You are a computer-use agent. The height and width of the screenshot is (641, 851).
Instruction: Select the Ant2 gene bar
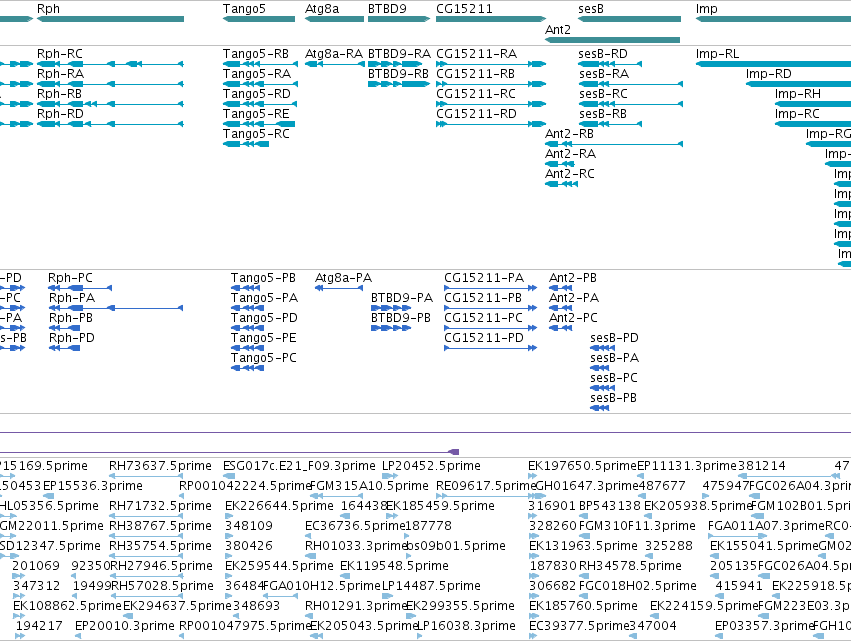click(612, 40)
